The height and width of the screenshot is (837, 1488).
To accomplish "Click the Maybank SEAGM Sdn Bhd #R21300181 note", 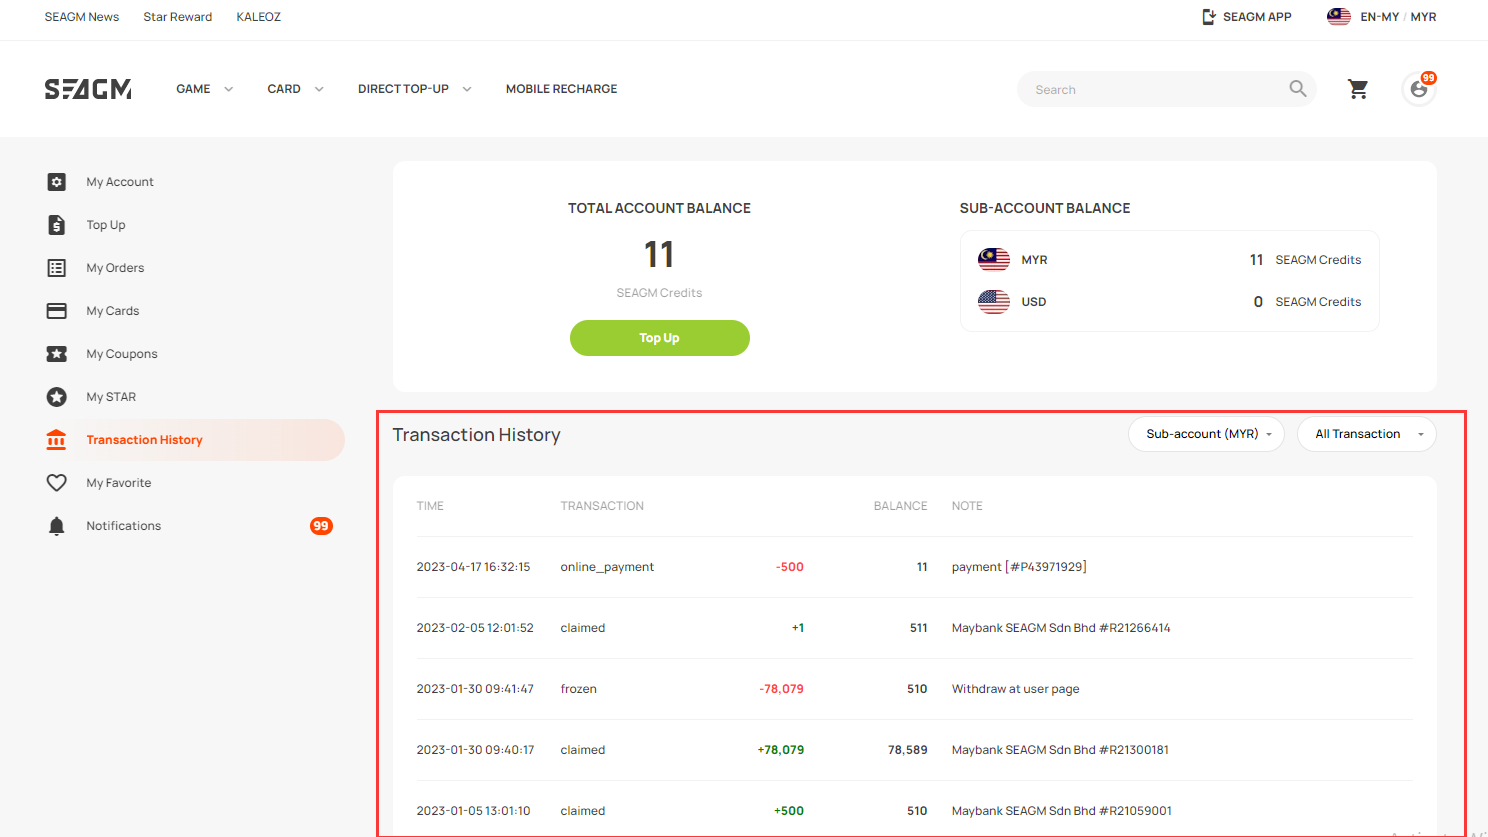I will click(x=1060, y=750).
